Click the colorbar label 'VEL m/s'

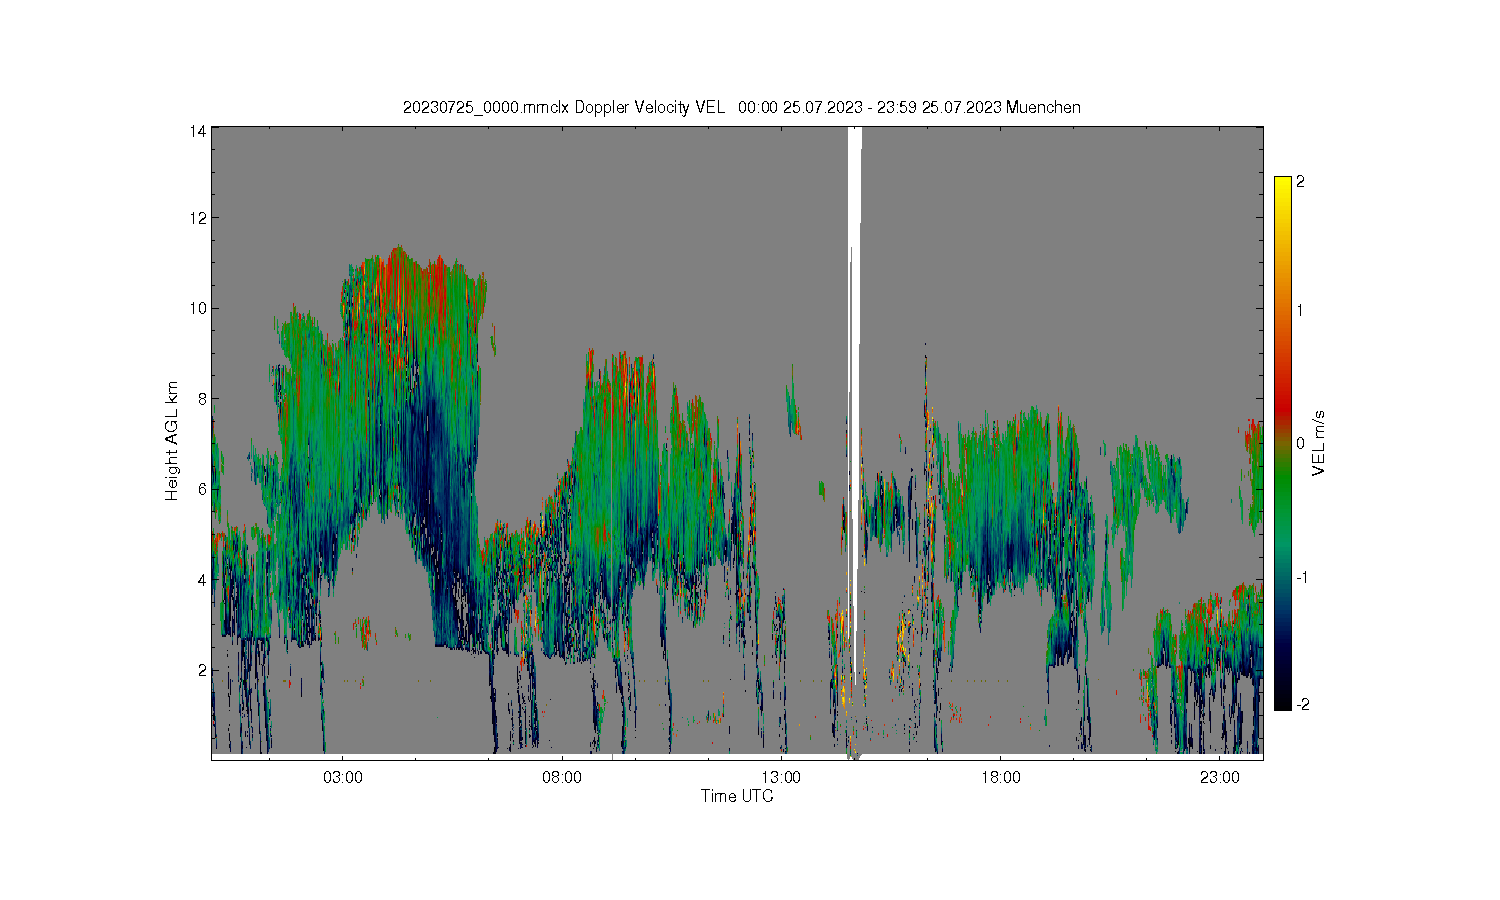coord(1319,443)
